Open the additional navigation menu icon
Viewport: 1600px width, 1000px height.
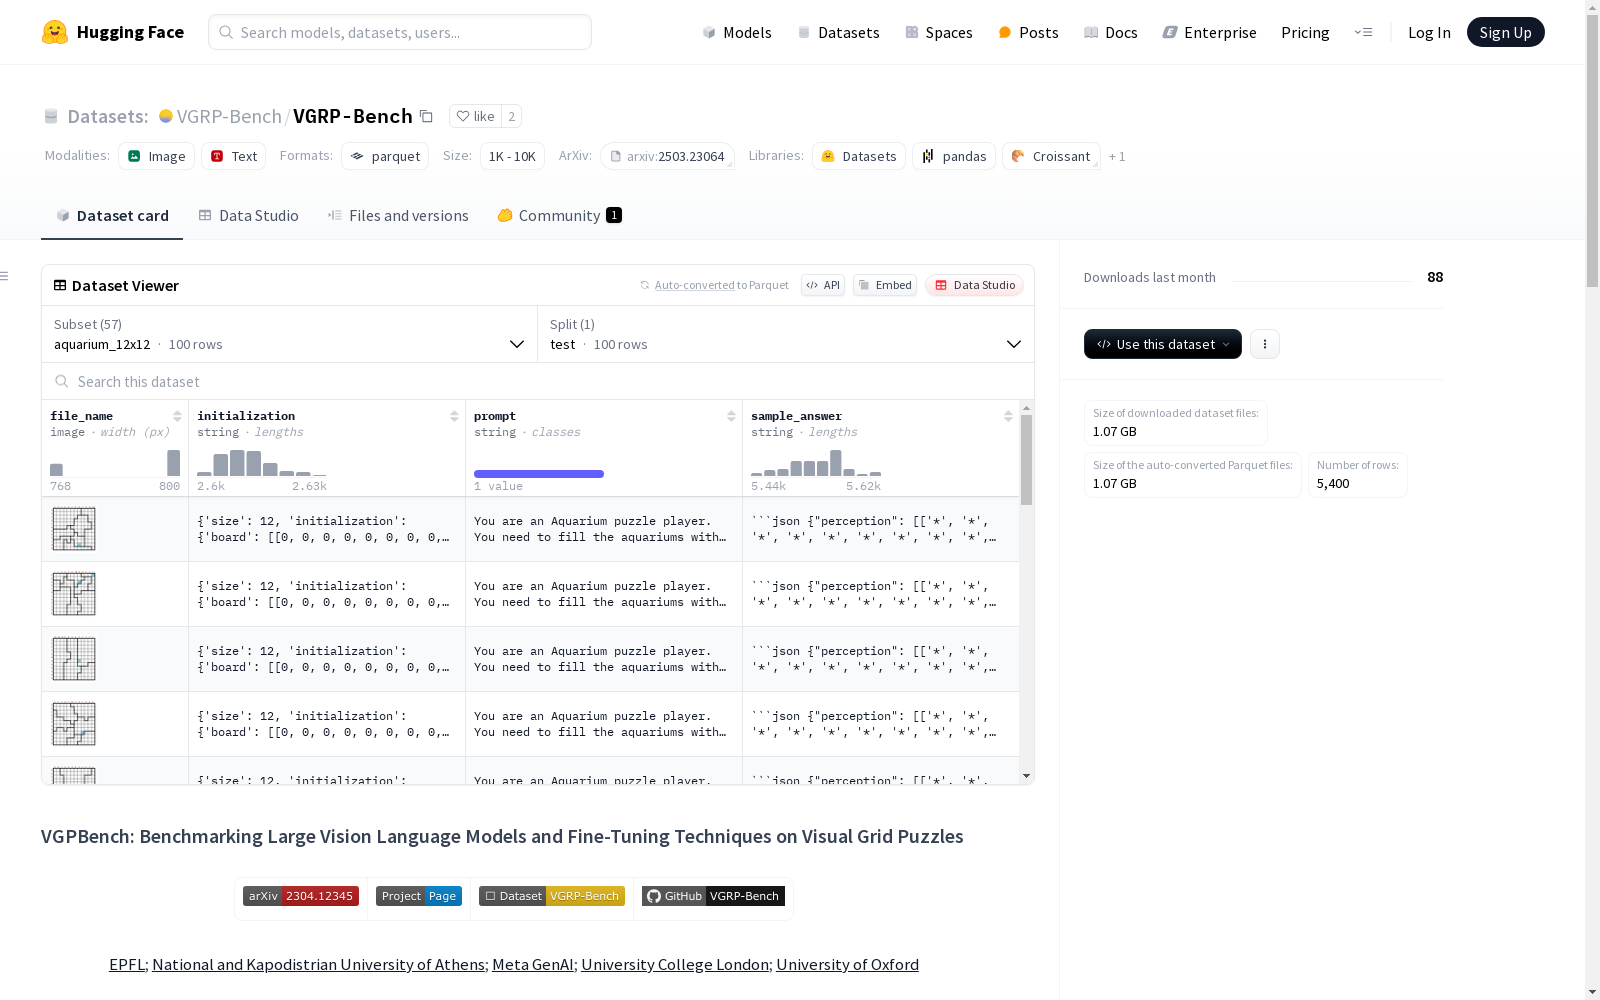pos(1363,32)
